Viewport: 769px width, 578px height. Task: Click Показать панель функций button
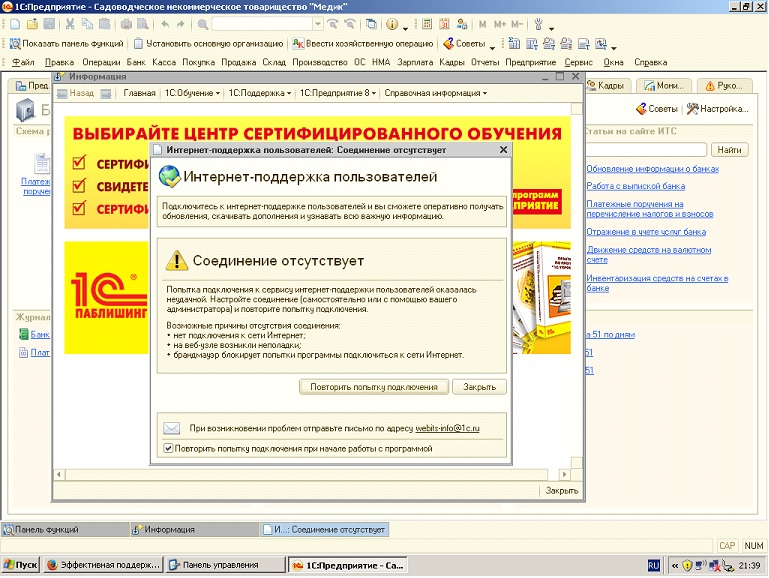[x=67, y=44]
